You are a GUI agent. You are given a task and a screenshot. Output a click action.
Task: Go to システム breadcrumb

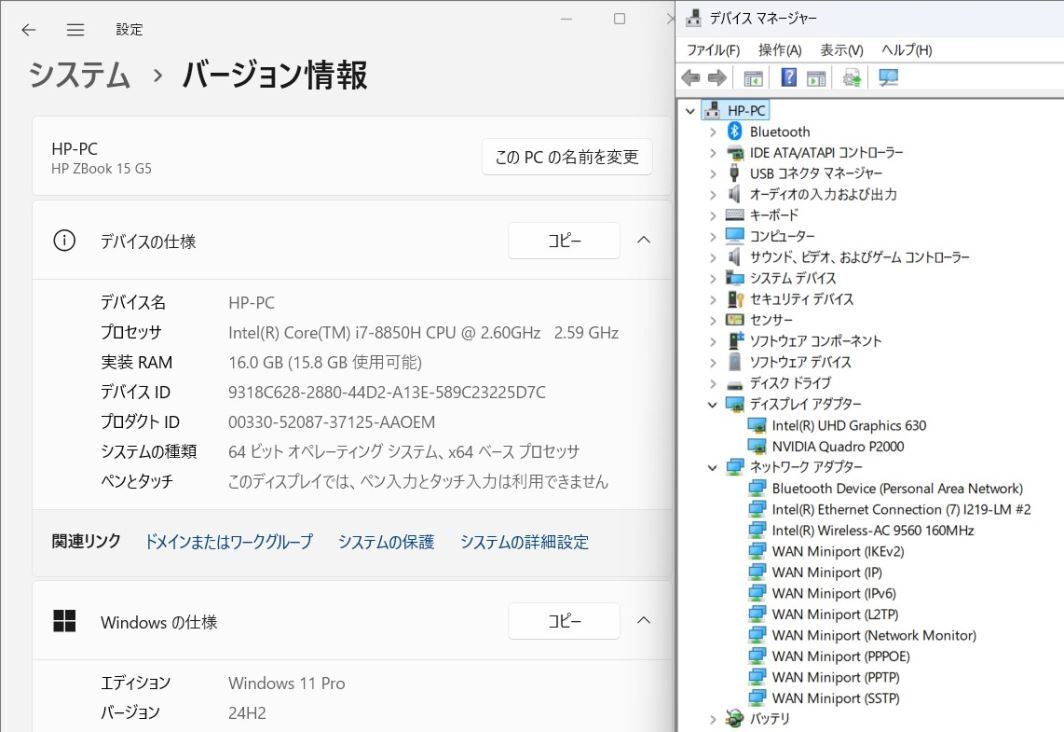point(79,75)
